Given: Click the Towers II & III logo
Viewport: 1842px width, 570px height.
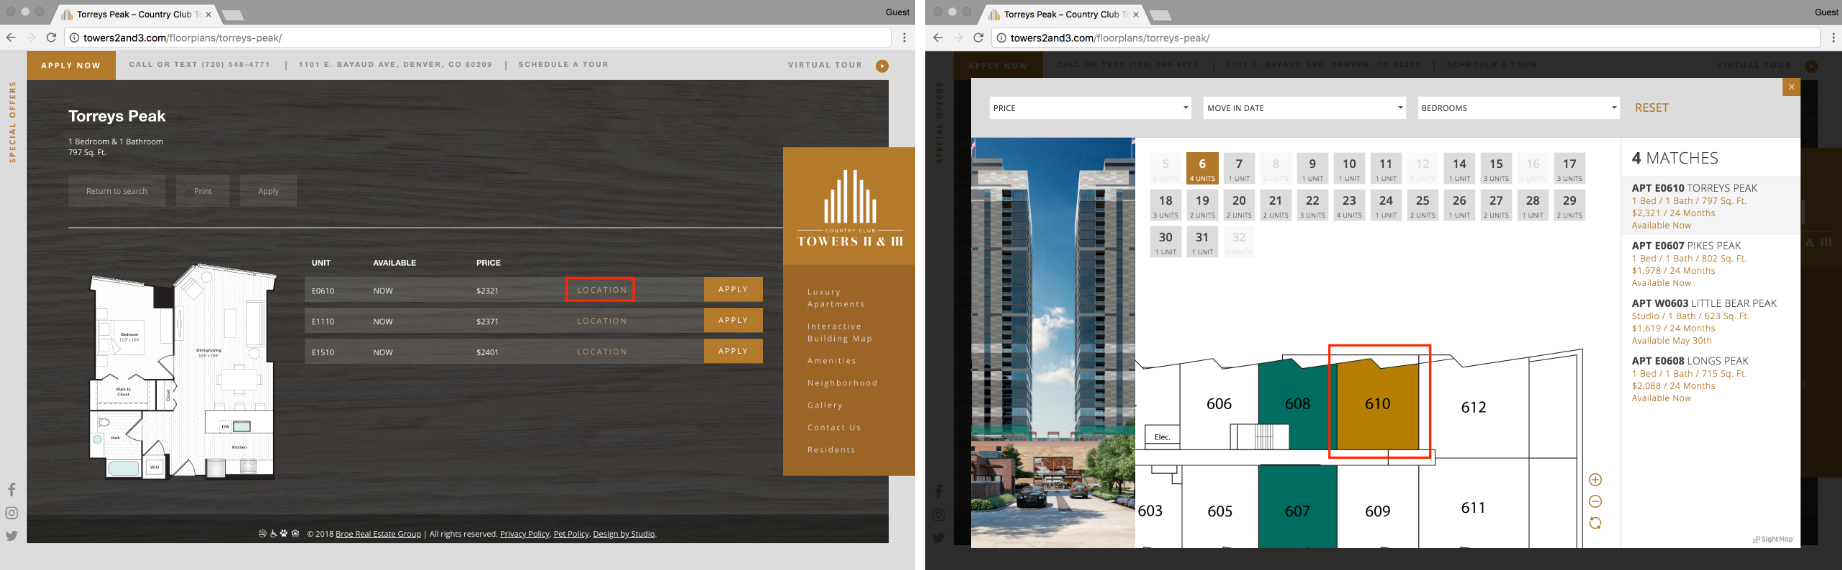Looking at the screenshot, I should 849,208.
